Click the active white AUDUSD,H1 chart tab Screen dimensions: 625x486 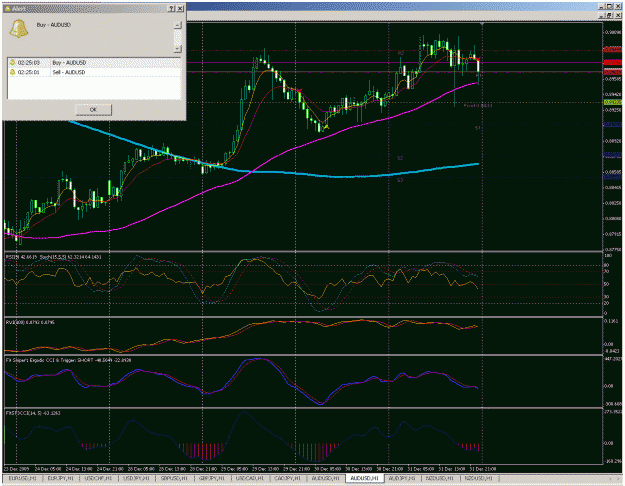tap(364, 478)
